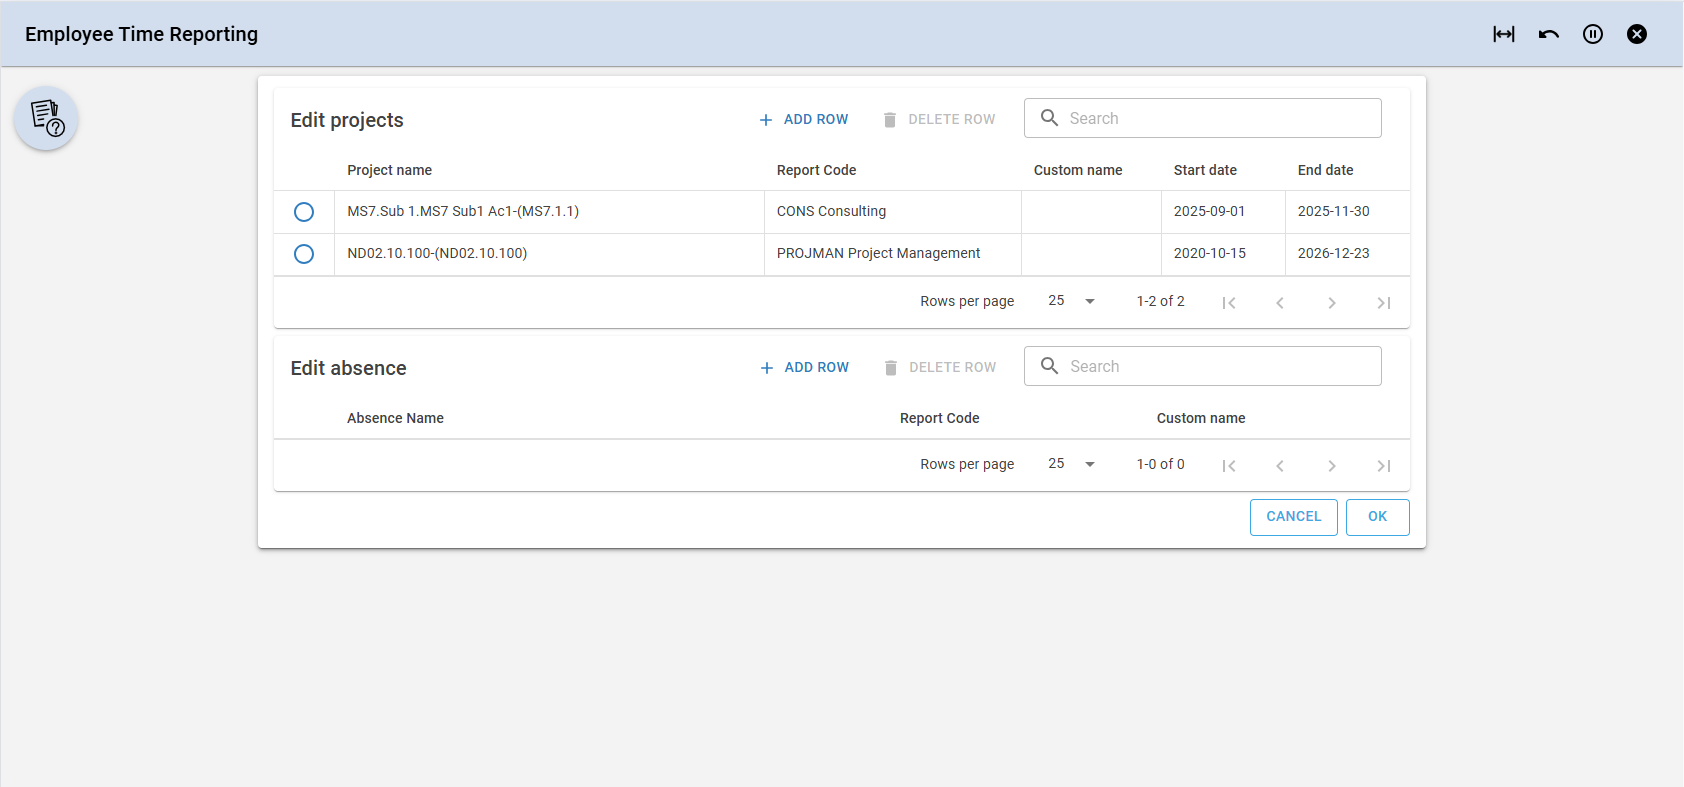Open the help document icon at left

tap(46, 118)
